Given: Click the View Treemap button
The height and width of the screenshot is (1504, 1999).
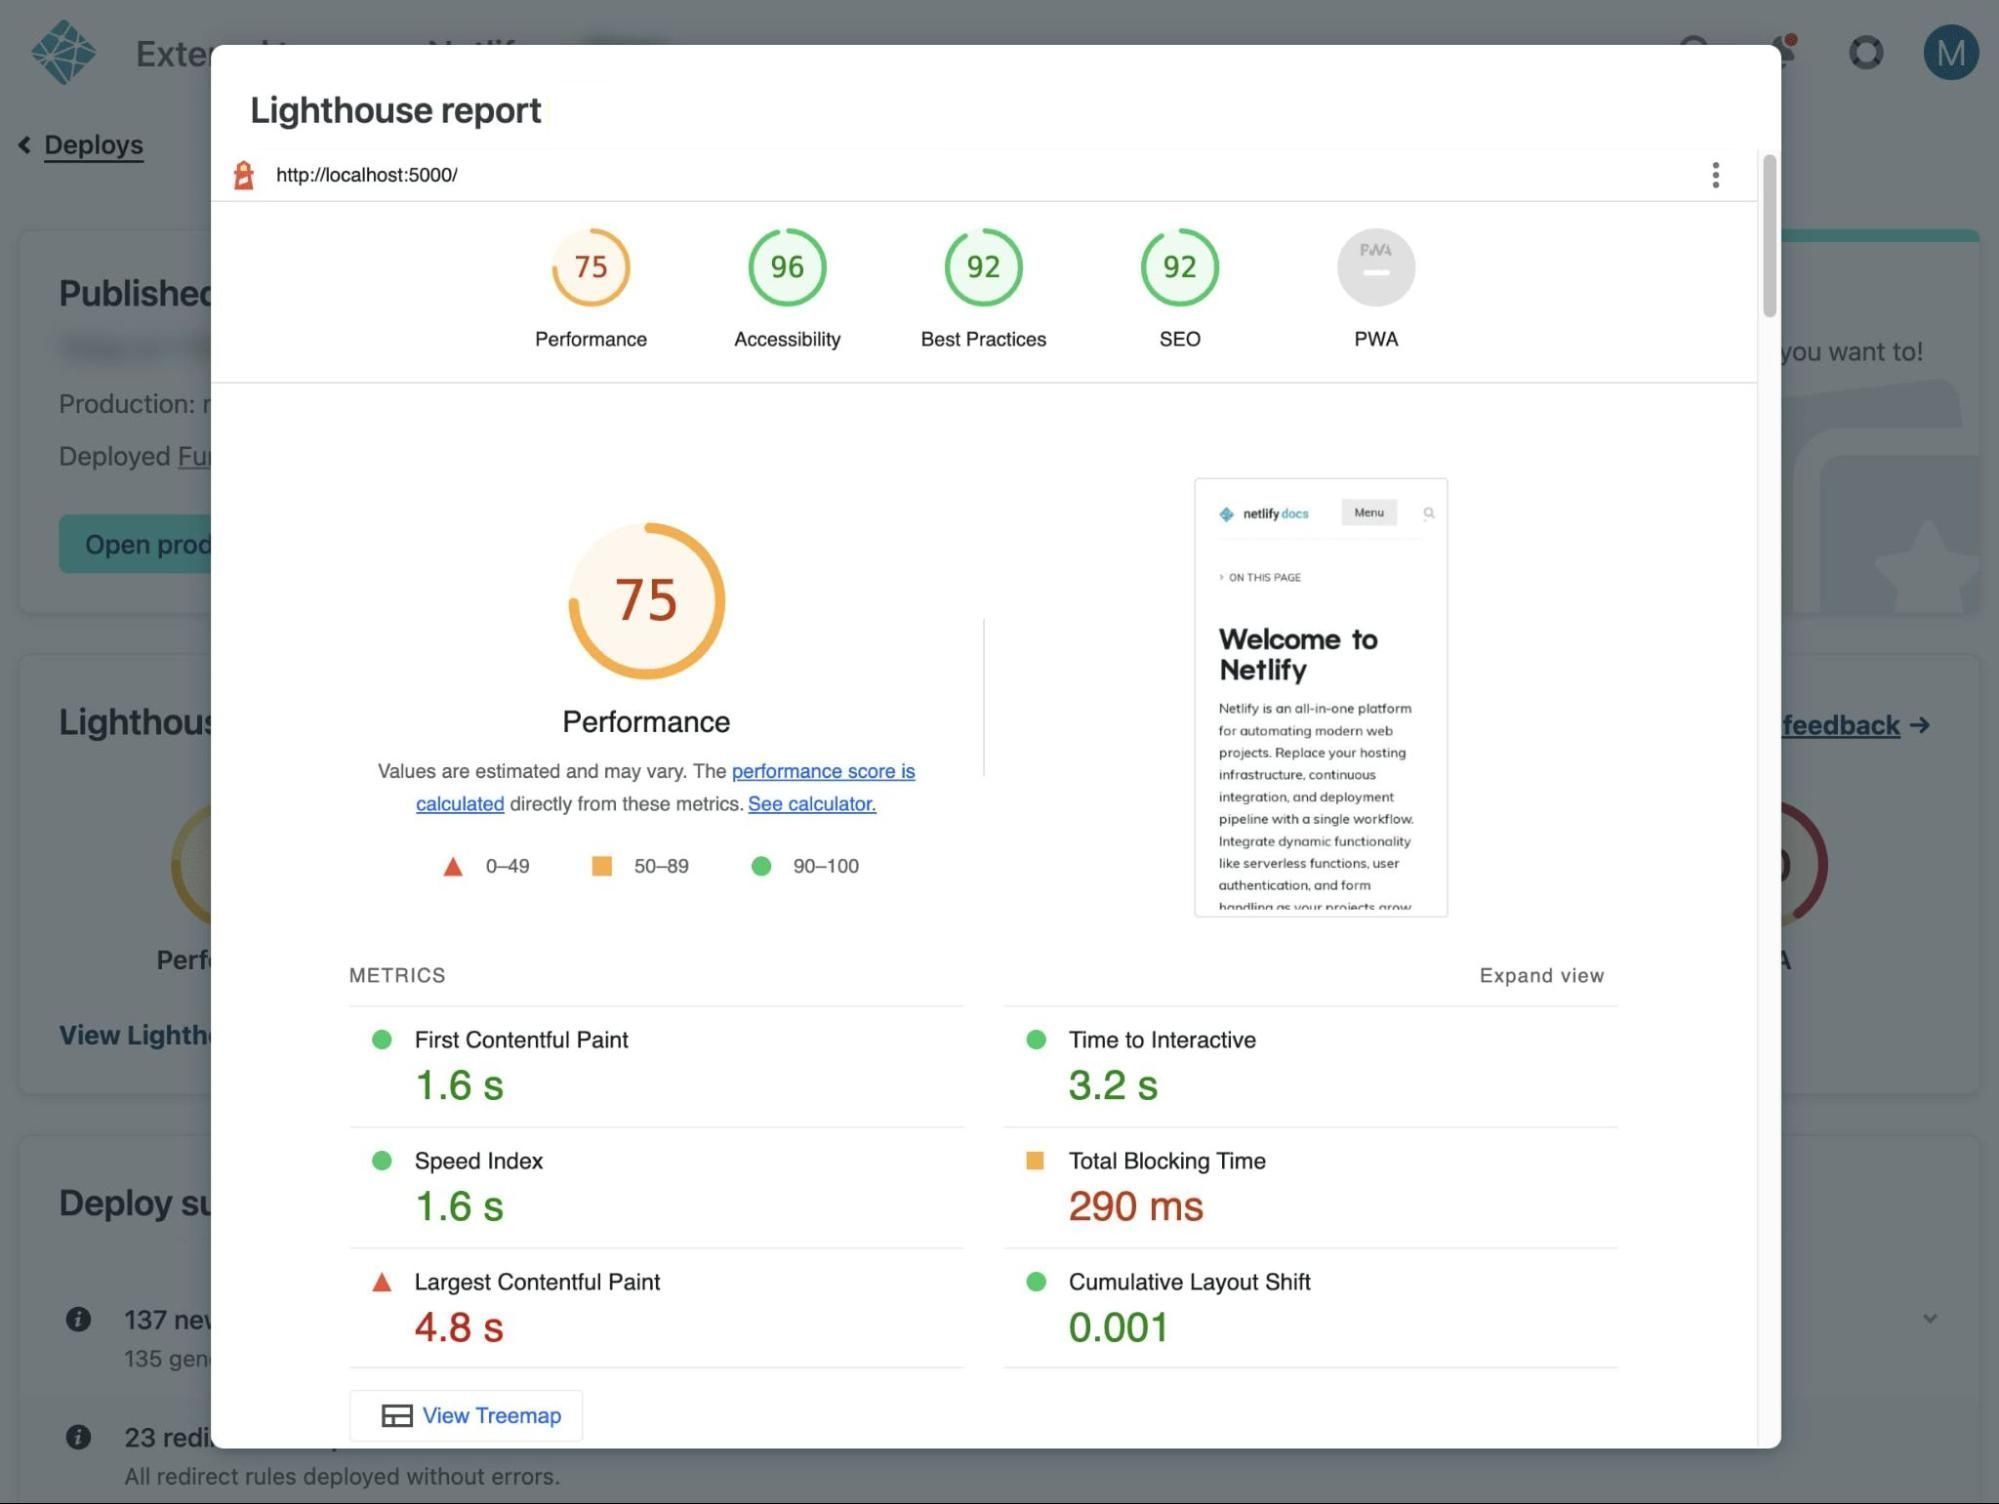Looking at the screenshot, I should click(466, 1415).
